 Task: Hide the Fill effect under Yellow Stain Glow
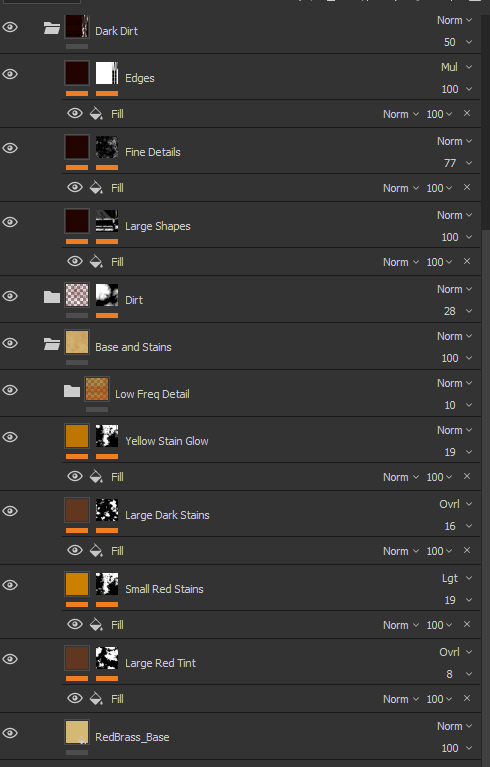coord(74,476)
